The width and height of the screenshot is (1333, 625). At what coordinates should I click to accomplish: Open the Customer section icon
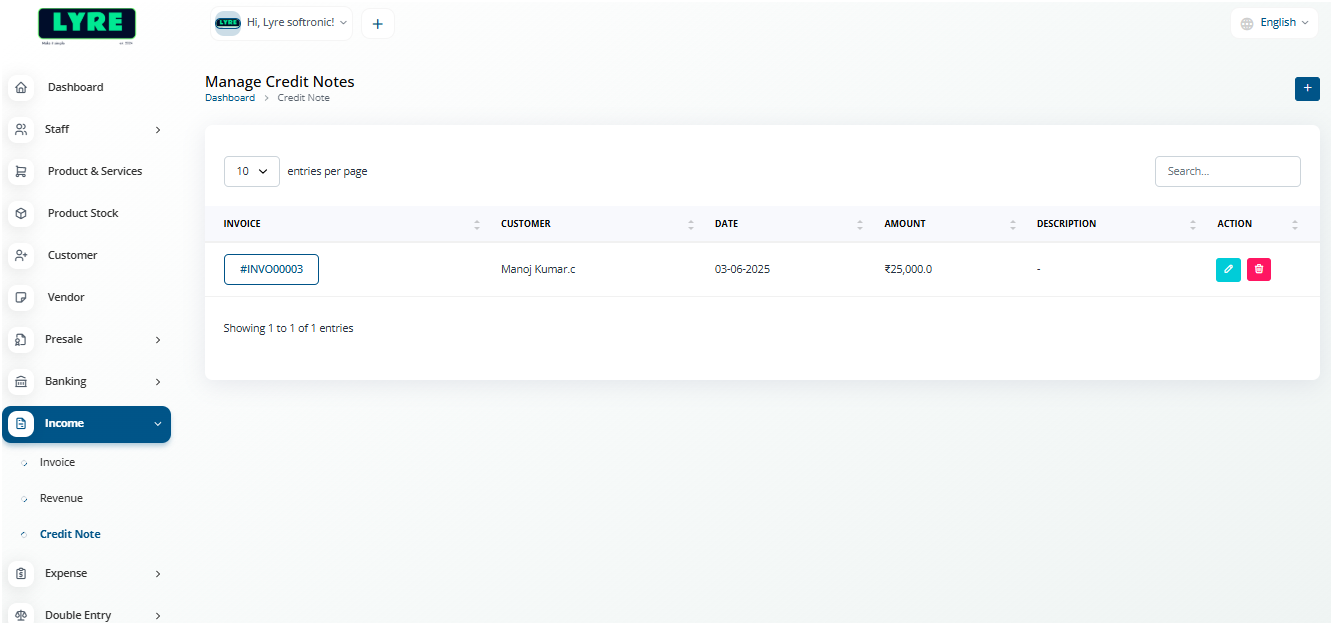[21, 255]
